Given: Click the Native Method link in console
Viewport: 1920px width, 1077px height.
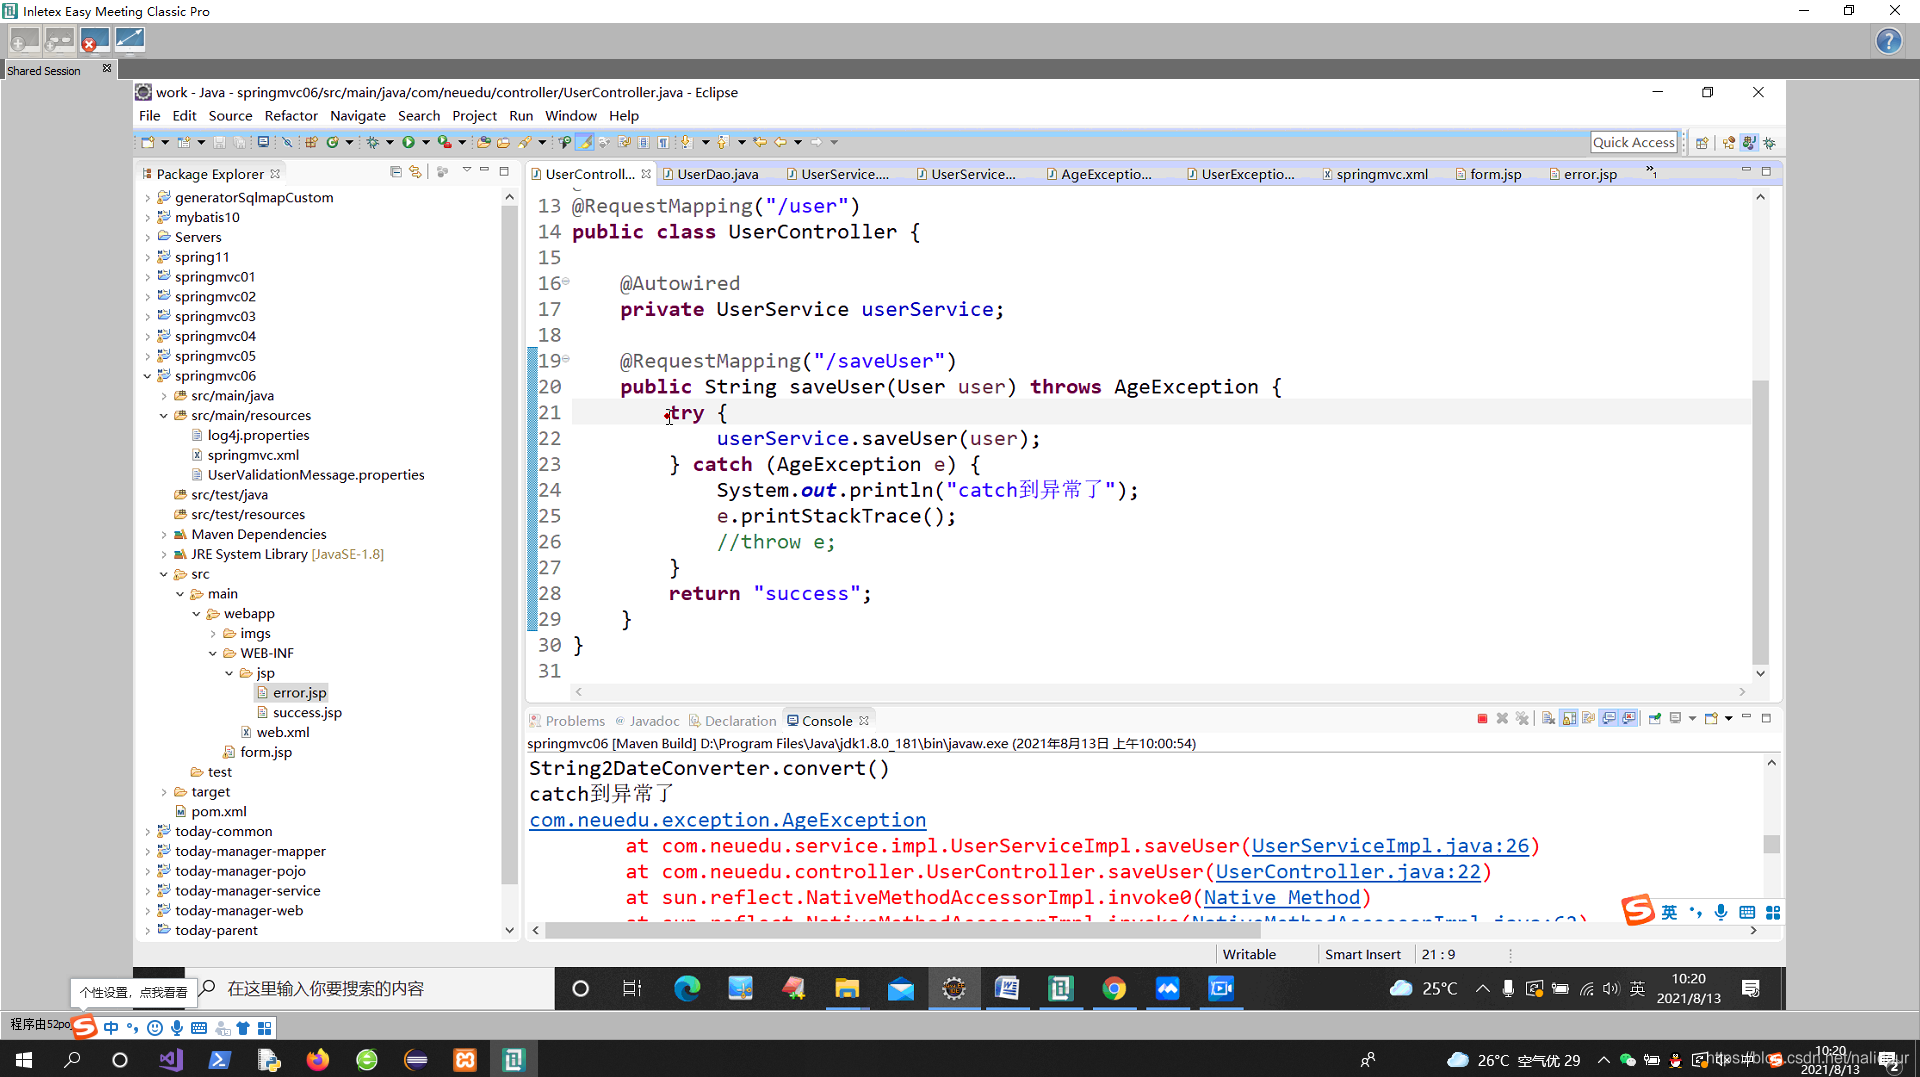Looking at the screenshot, I should (1282, 898).
